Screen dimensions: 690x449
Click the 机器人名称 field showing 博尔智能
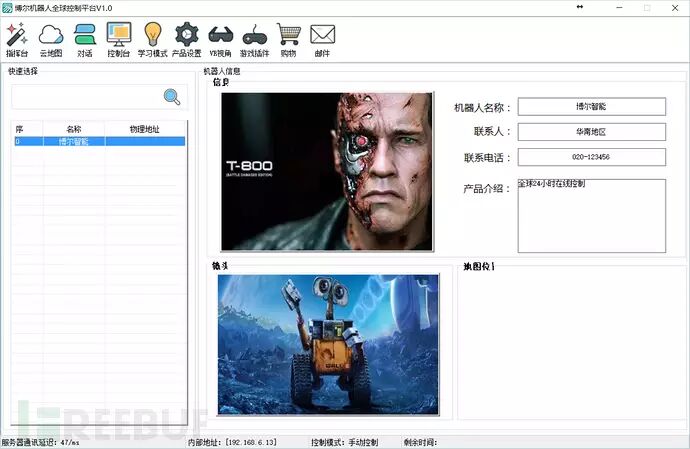pos(591,107)
